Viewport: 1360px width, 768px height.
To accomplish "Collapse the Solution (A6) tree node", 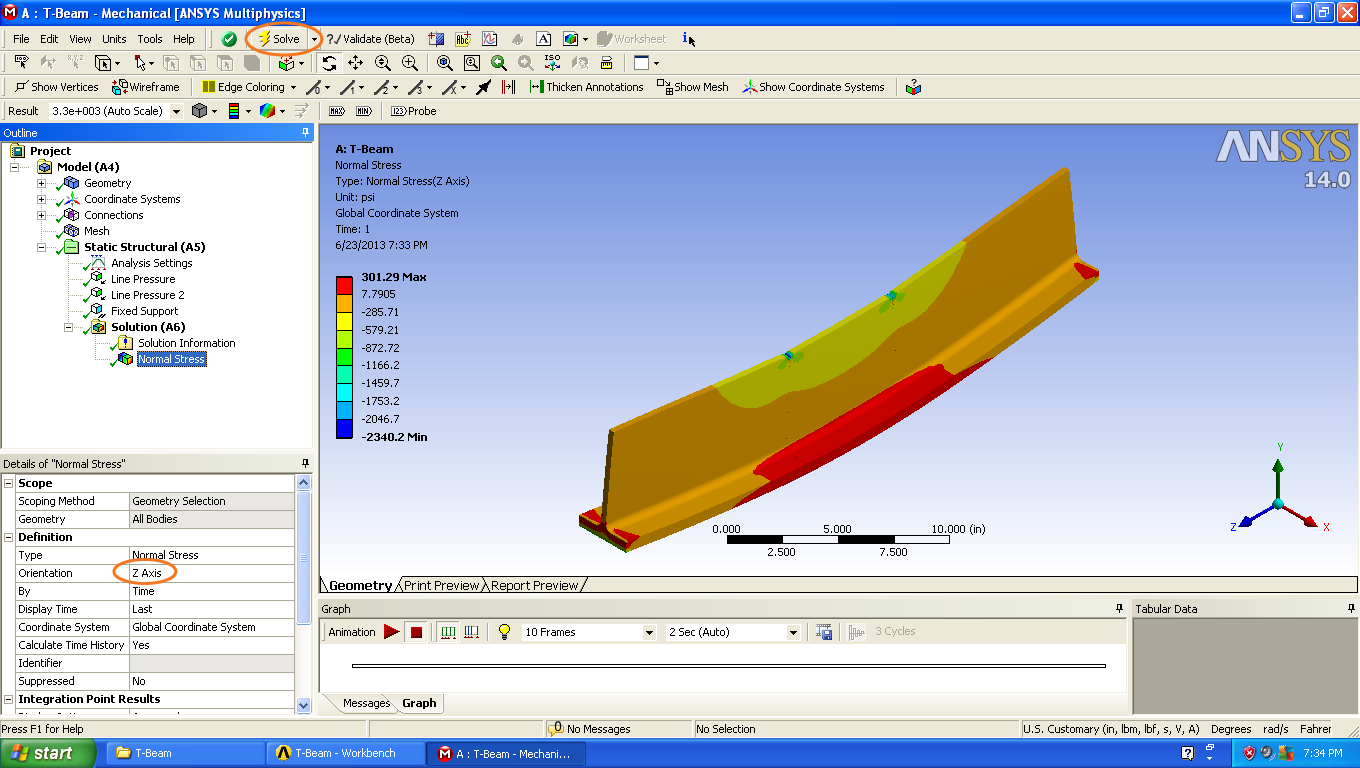I will tap(68, 327).
